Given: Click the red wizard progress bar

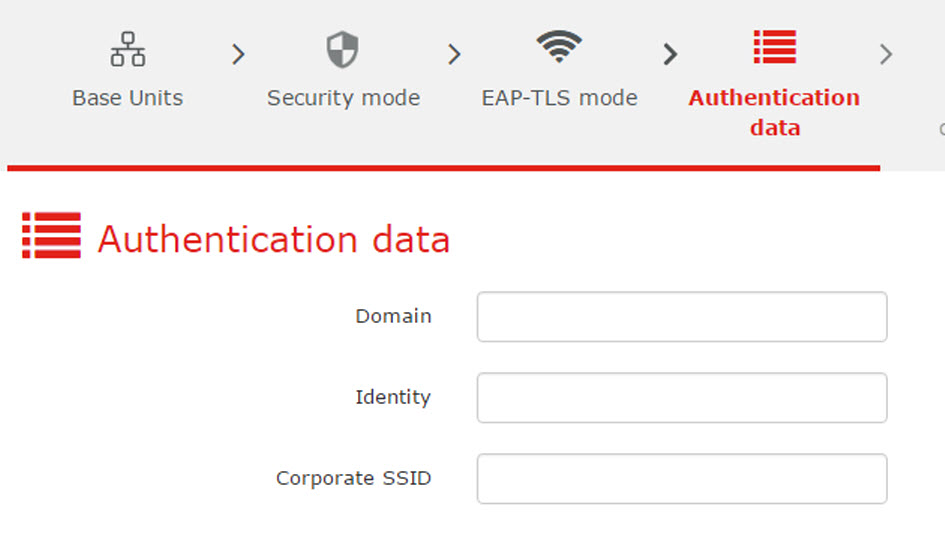Looking at the screenshot, I should click(444, 168).
